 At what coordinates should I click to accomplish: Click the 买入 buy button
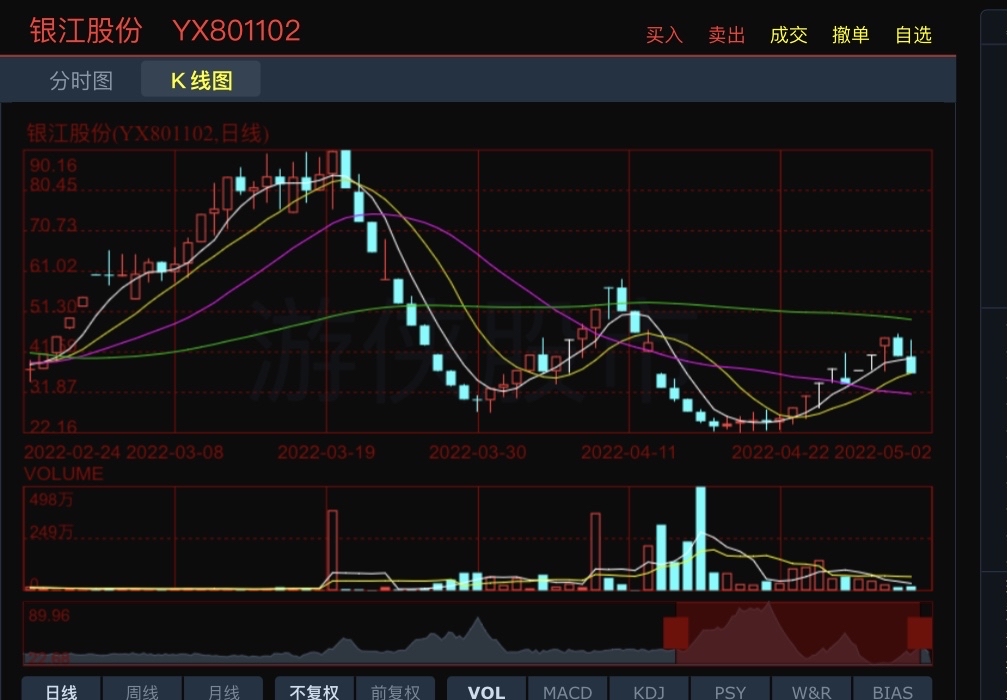click(664, 35)
